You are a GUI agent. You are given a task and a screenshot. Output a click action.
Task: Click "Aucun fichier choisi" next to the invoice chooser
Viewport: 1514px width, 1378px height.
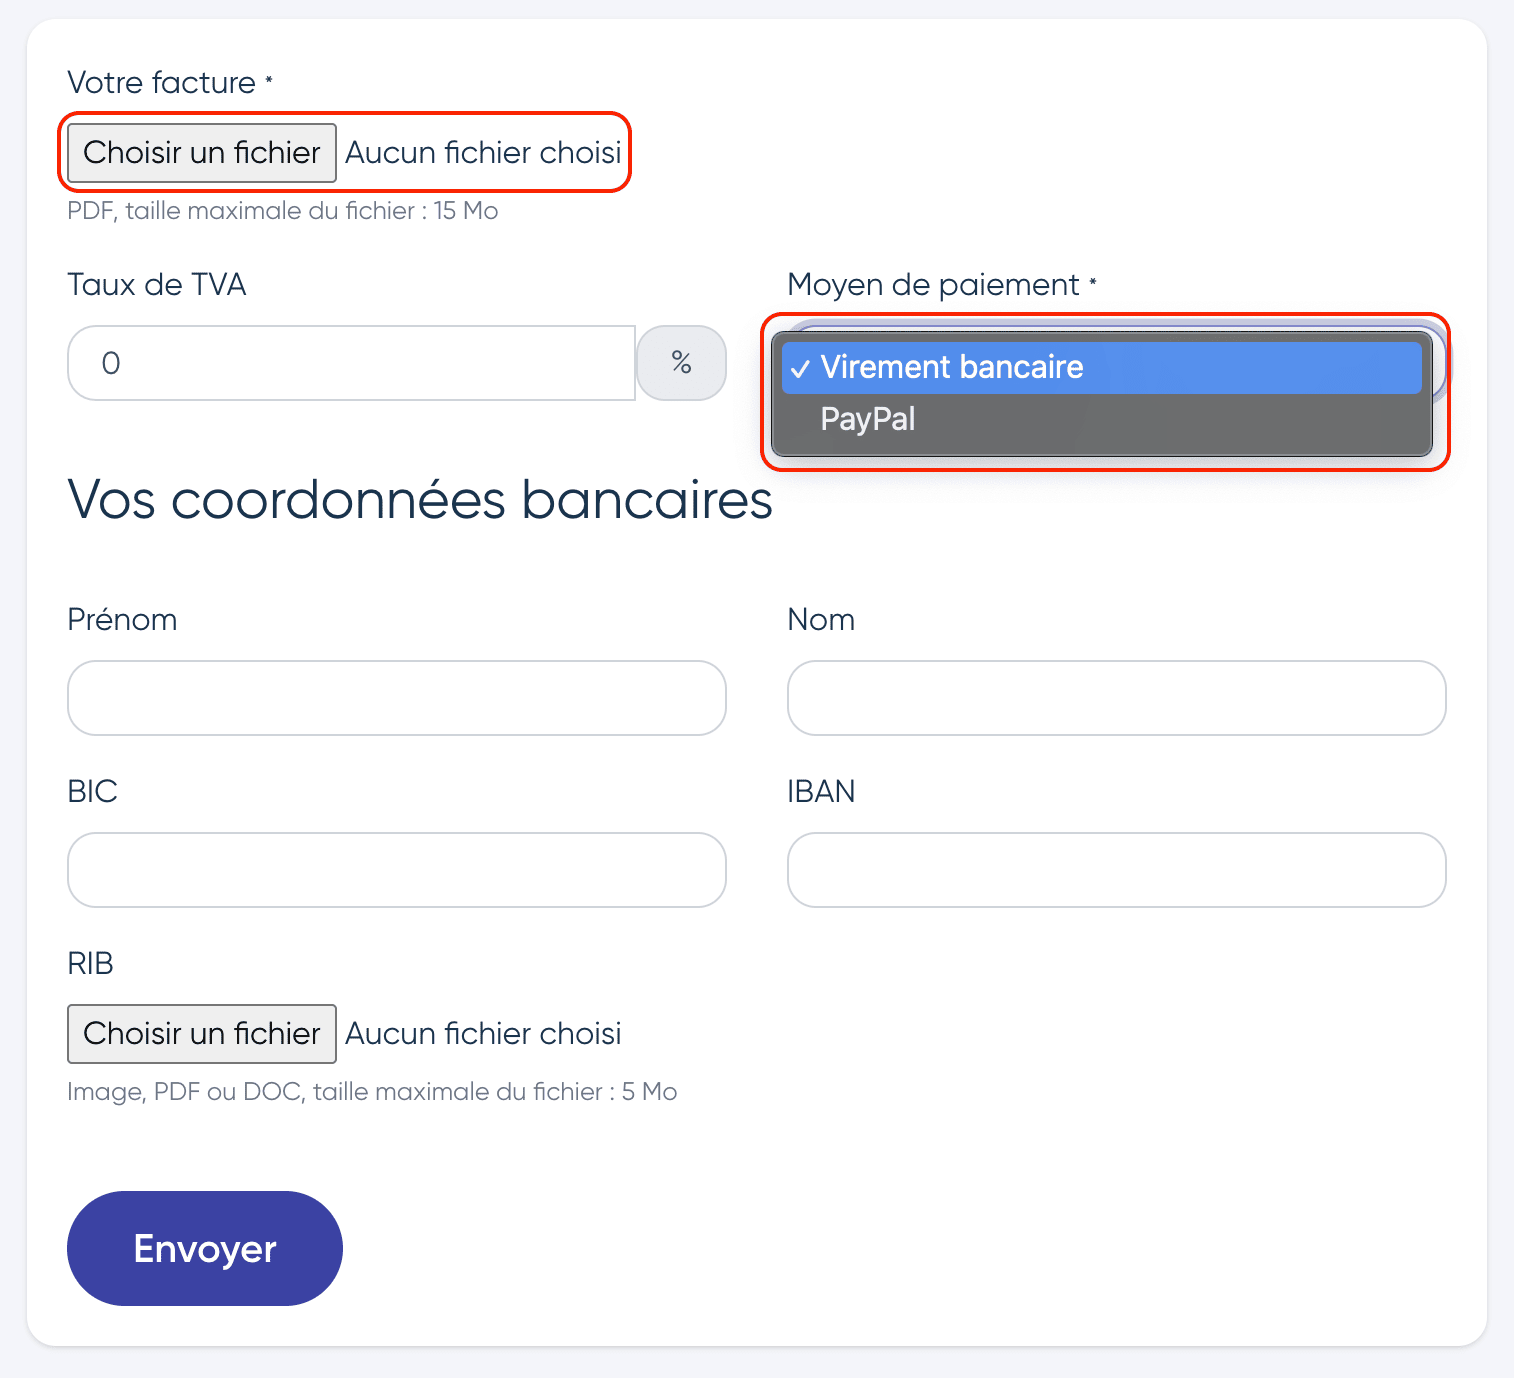pyautogui.click(x=483, y=153)
